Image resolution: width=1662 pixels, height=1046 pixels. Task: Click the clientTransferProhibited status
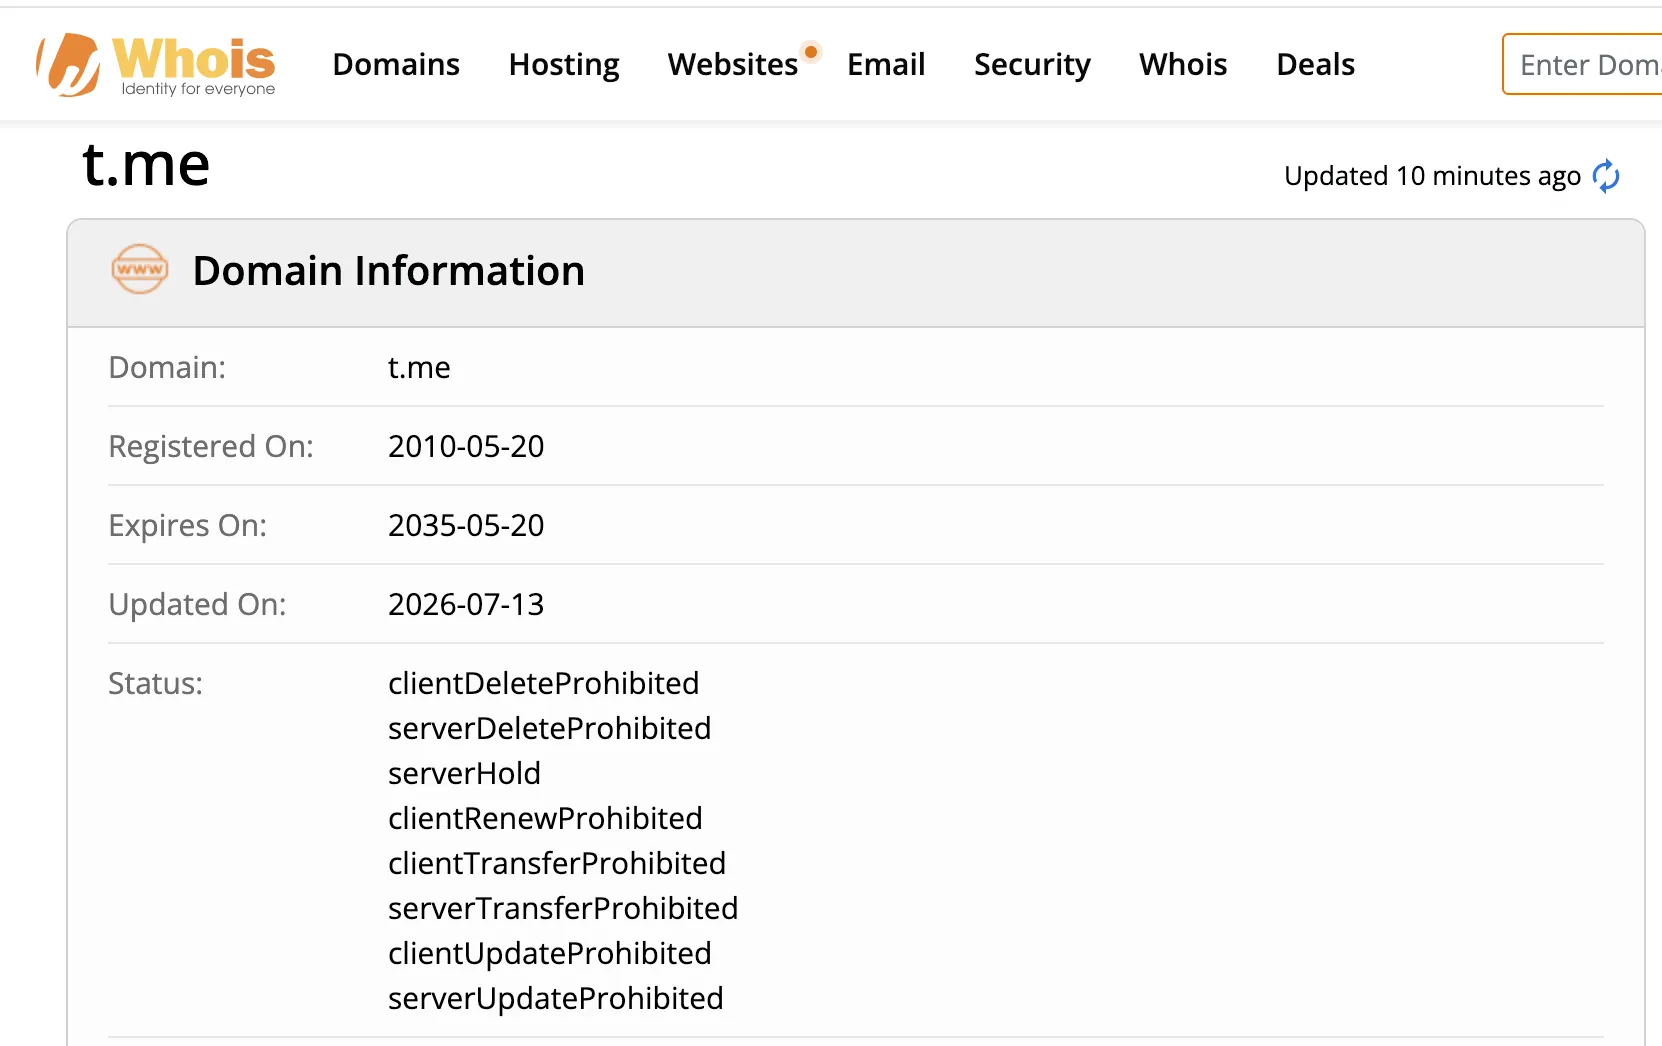point(557,864)
